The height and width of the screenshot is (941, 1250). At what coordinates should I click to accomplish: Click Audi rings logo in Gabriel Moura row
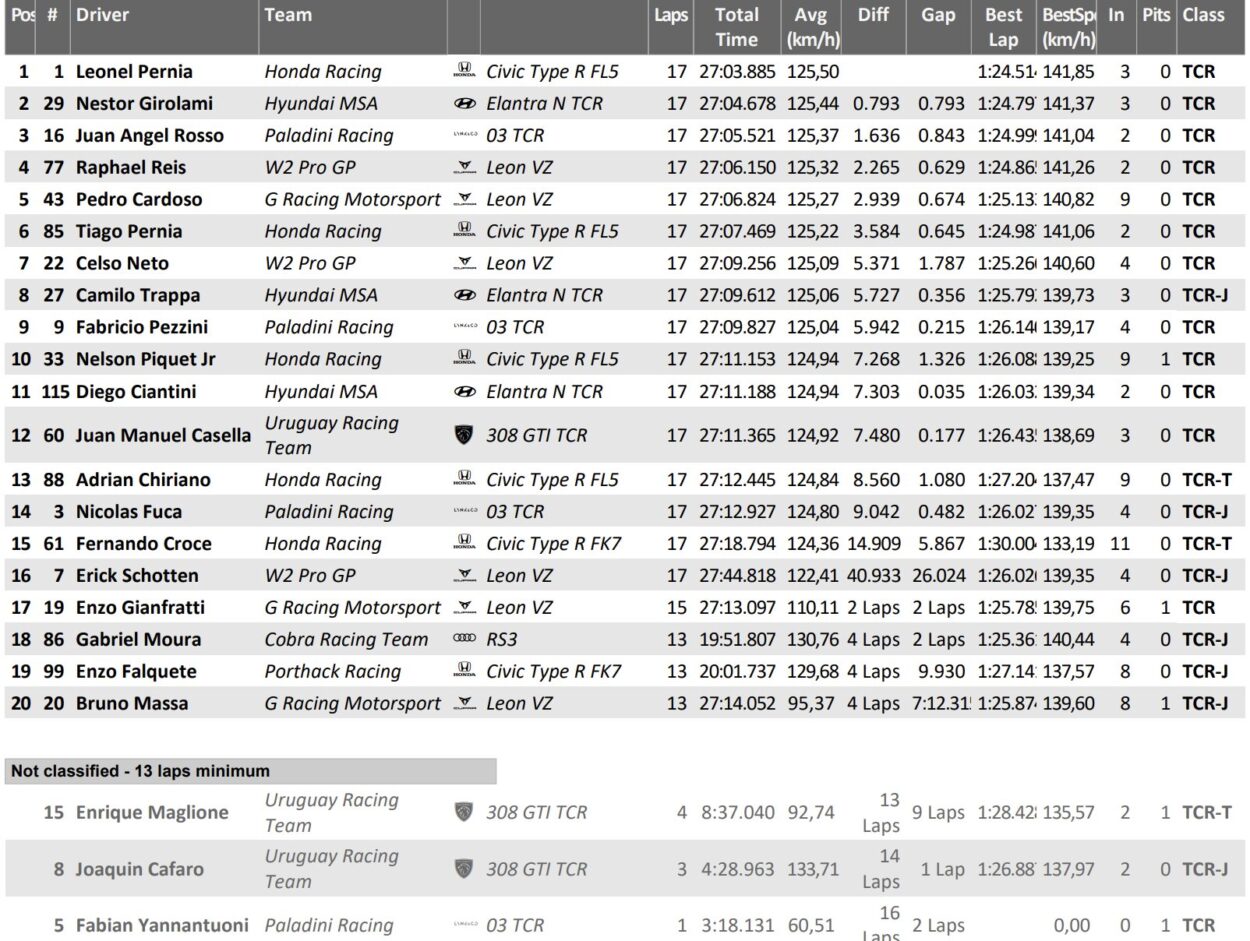click(464, 639)
